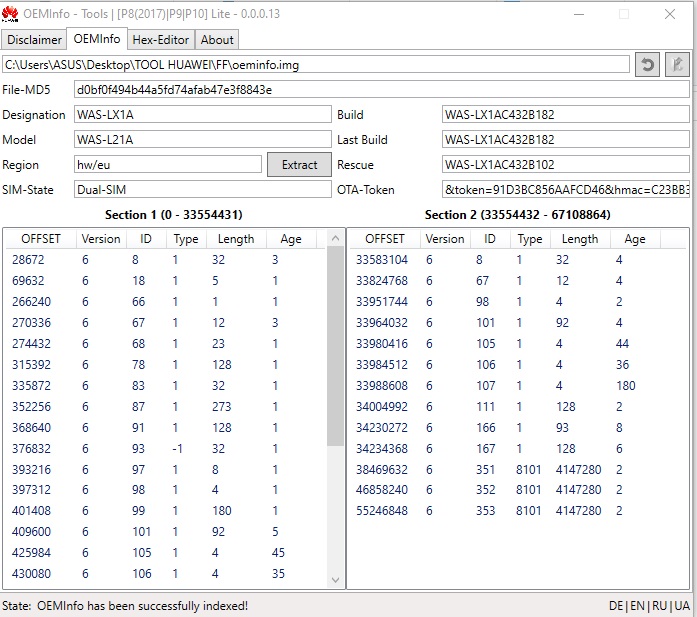Sort Section 2 by Version header

(445, 239)
